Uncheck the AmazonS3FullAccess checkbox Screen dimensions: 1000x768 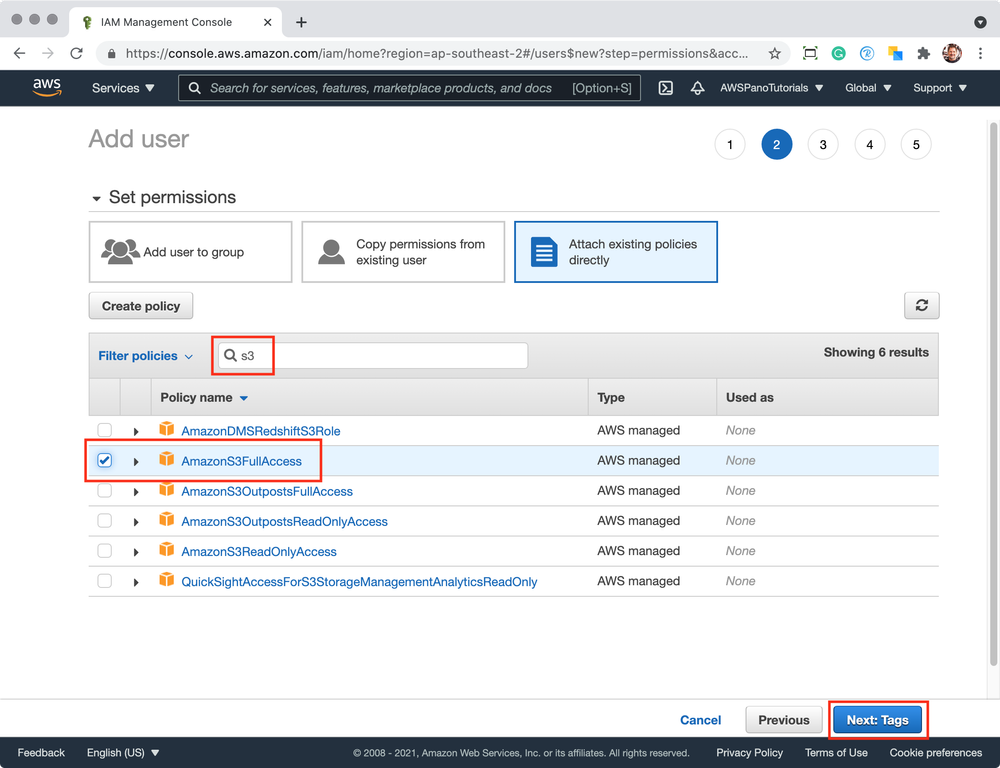click(105, 460)
